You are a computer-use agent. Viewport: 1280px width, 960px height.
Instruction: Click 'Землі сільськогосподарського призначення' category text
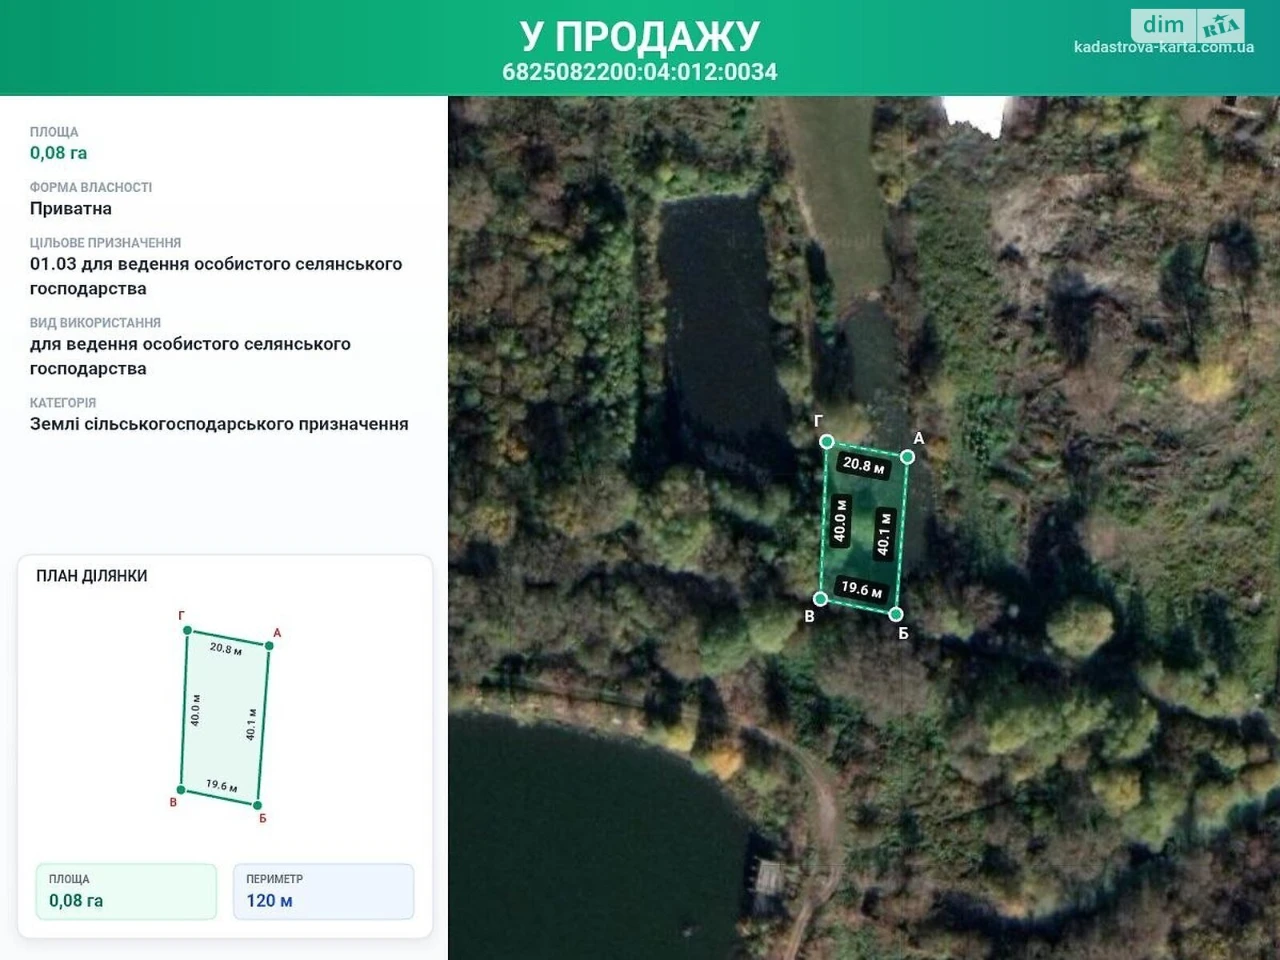point(219,424)
